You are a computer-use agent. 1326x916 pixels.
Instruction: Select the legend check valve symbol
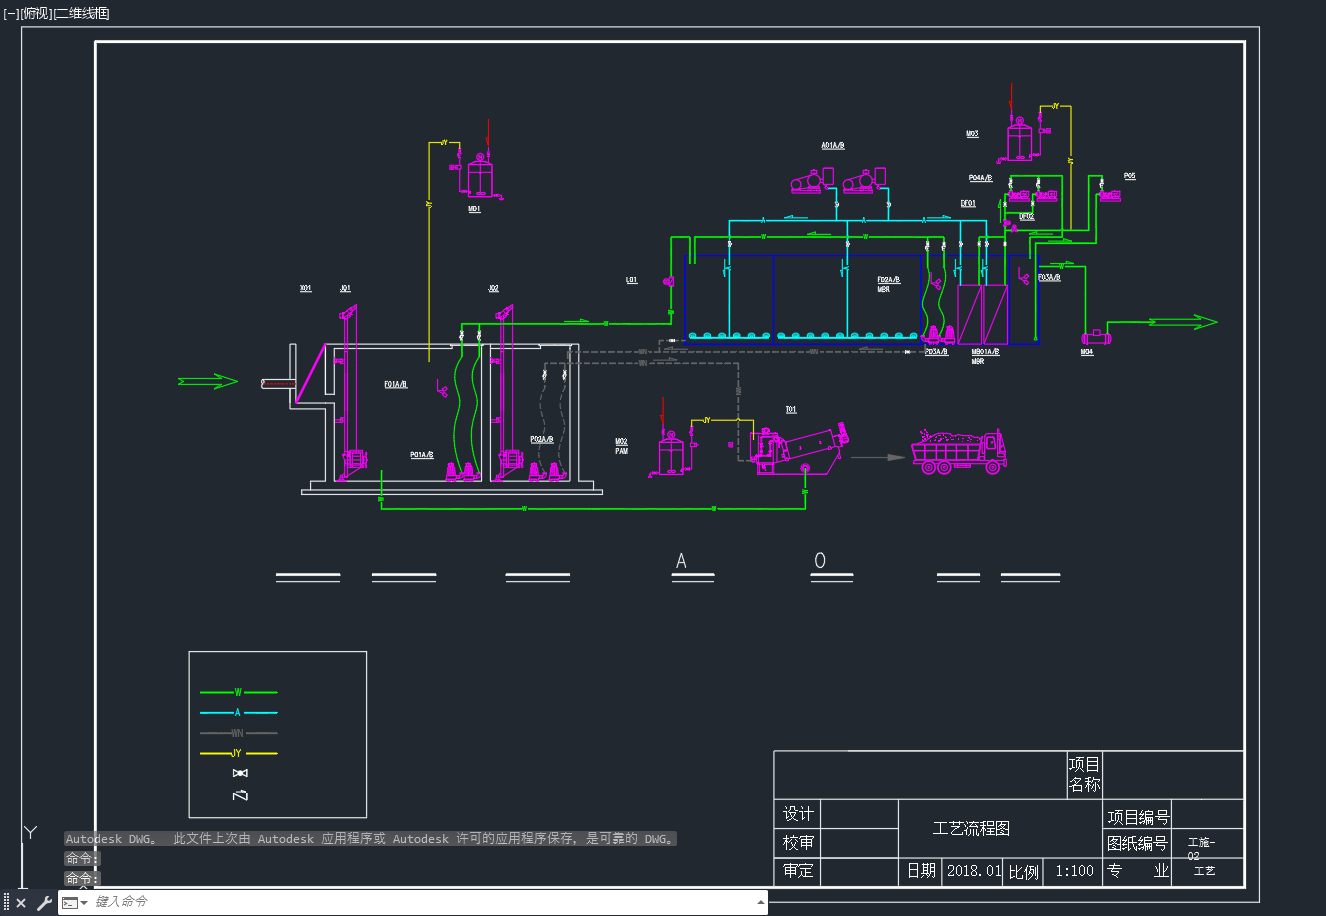pyautogui.click(x=239, y=796)
